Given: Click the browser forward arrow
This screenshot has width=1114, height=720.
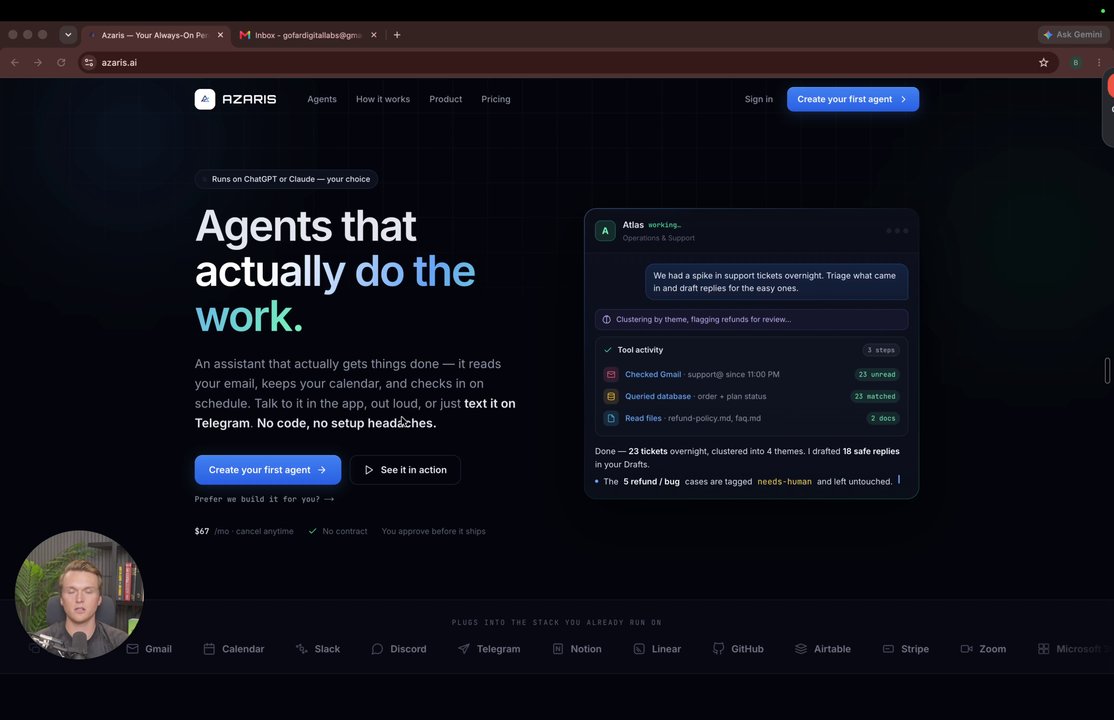Looking at the screenshot, I should pos(38,63).
